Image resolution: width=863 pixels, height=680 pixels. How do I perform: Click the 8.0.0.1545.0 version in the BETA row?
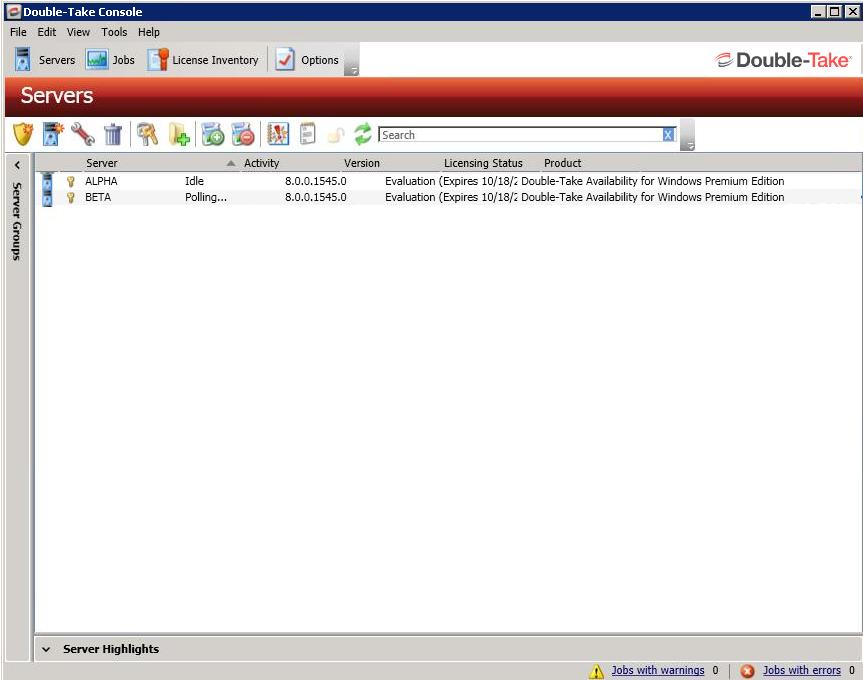click(x=316, y=197)
